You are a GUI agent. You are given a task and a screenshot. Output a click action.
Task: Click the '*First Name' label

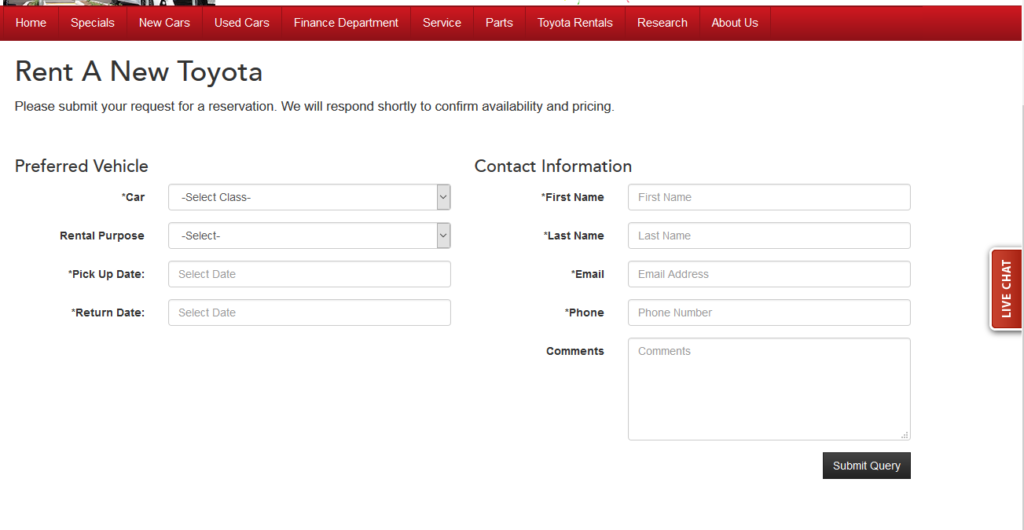tap(573, 197)
